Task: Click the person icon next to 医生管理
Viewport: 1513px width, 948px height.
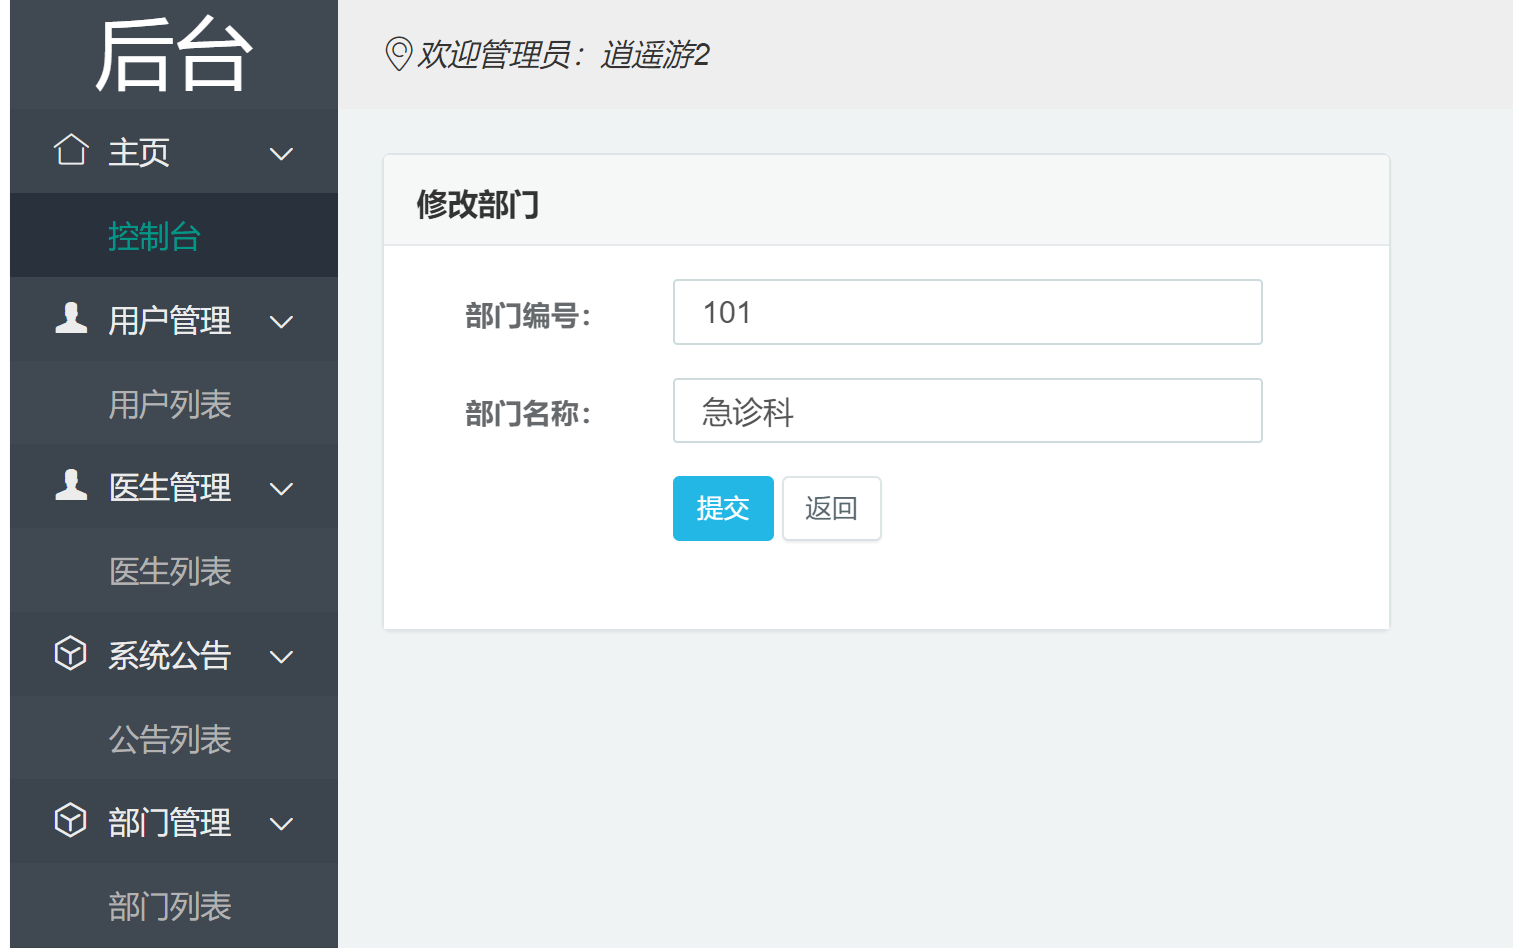Action: click(x=71, y=484)
